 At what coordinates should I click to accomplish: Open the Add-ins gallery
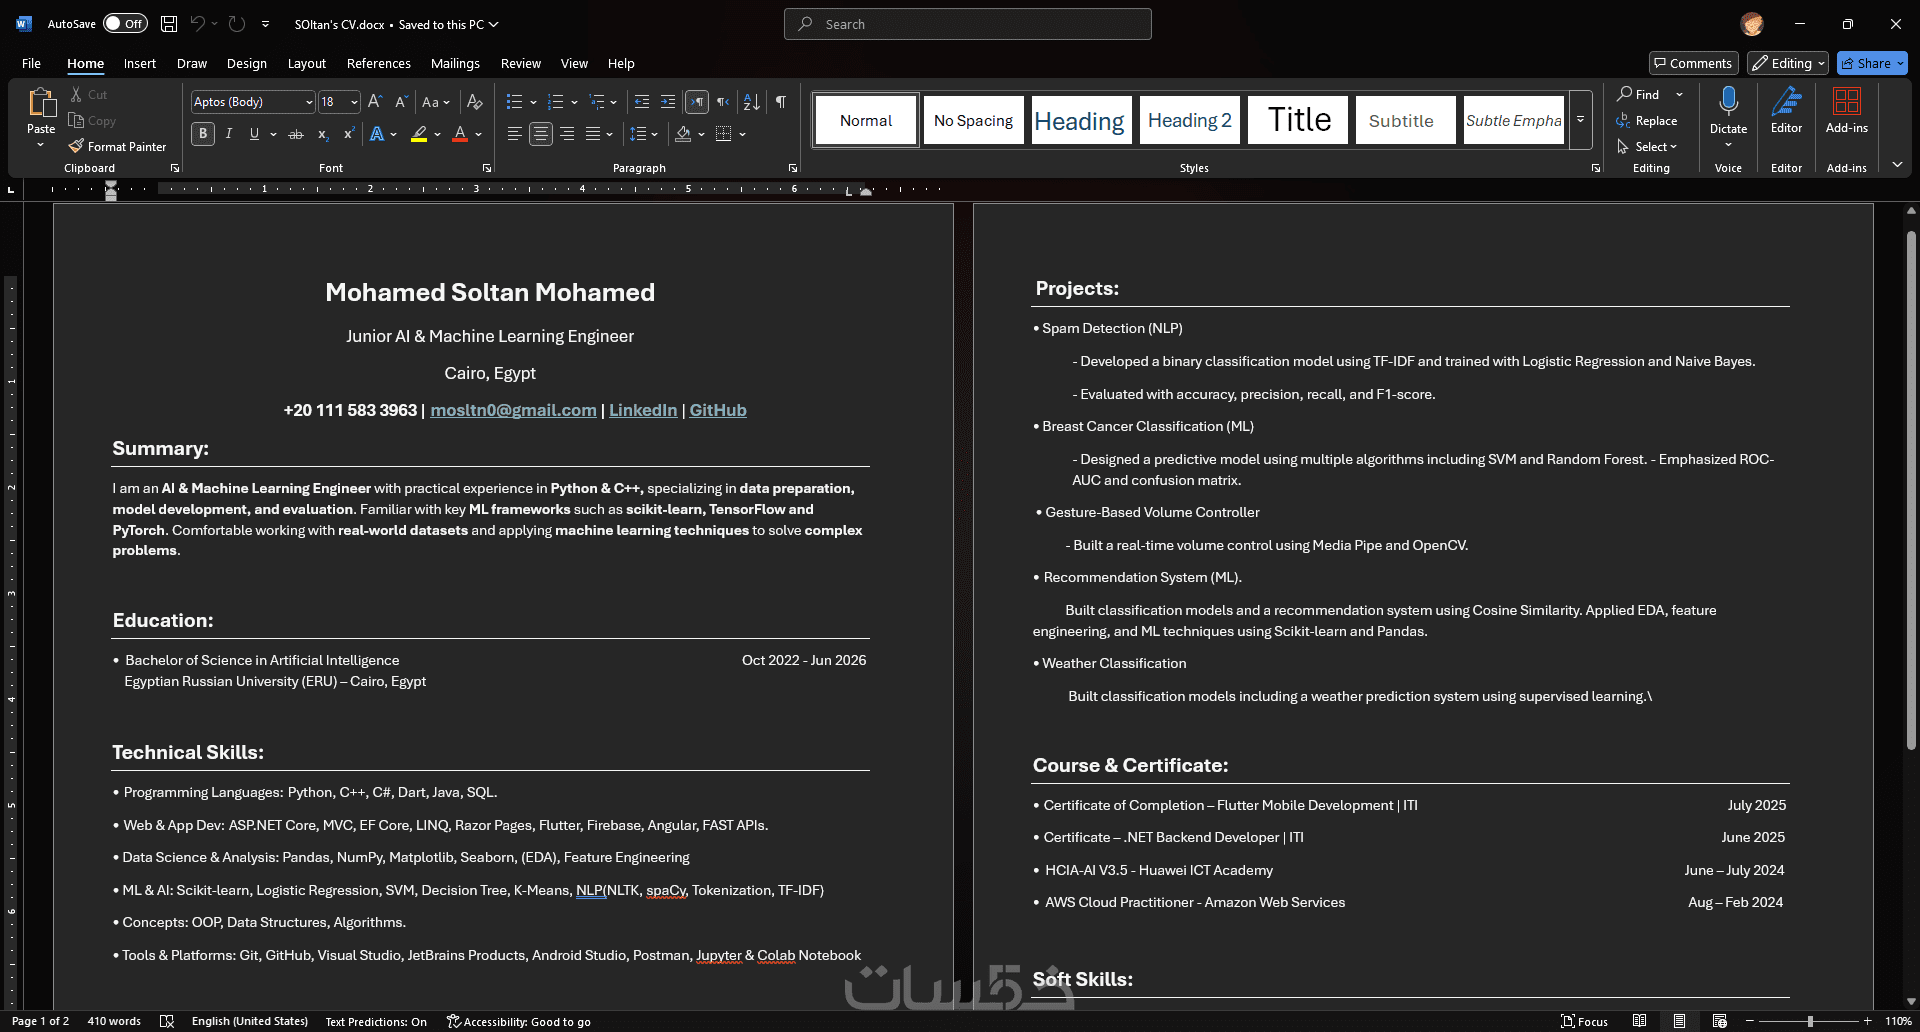1846,110
